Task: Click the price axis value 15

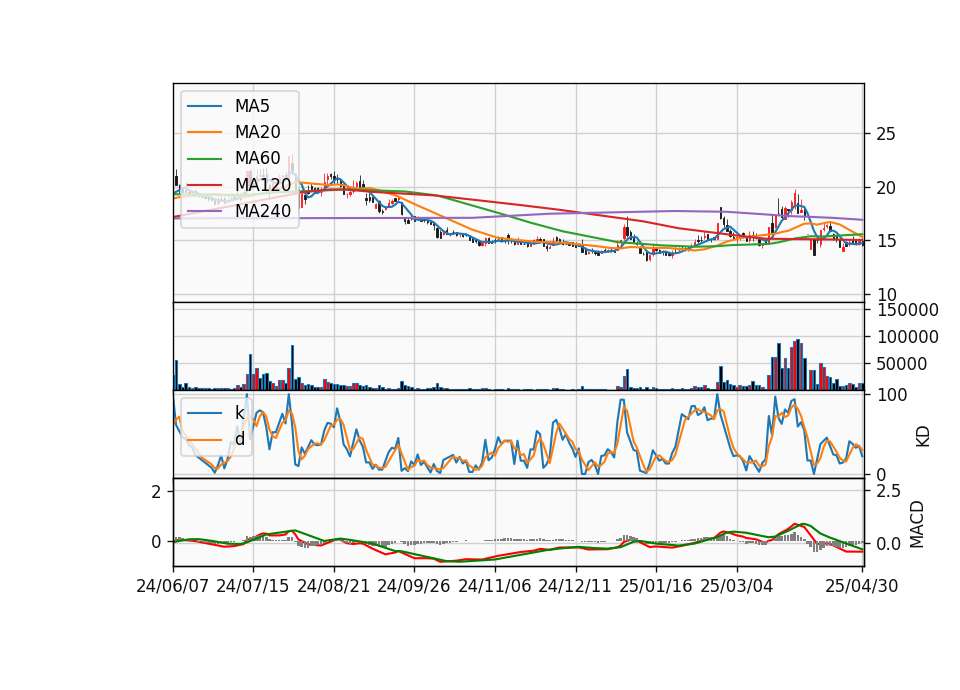Action: (x=885, y=241)
